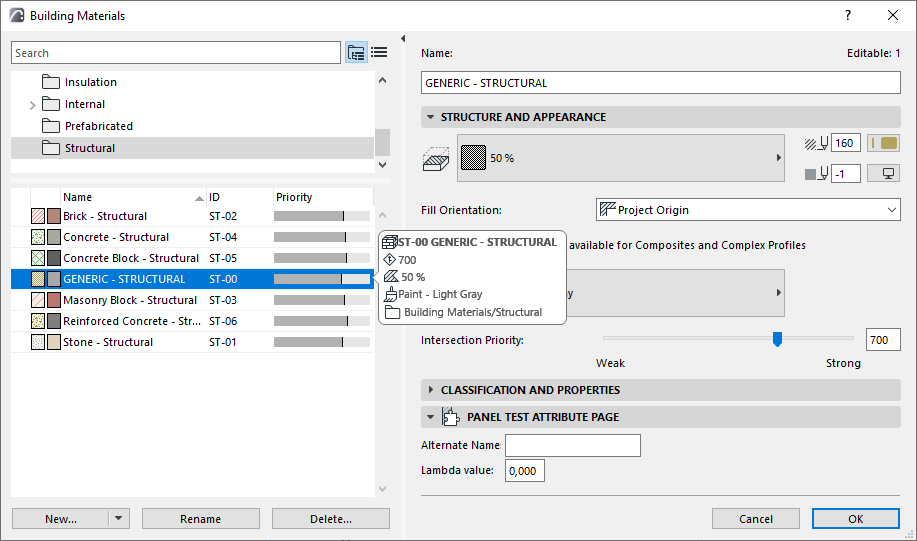
Task: Click the Reinforced Concrete fill pattern icon
Action: (38, 321)
